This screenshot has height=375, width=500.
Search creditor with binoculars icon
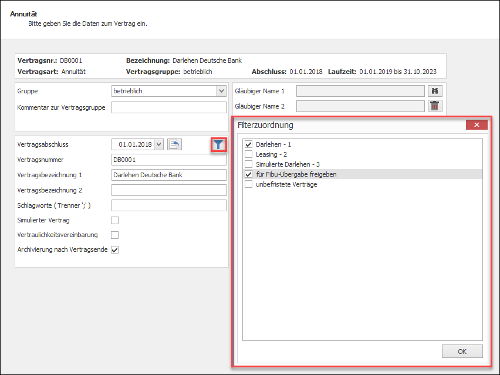coord(435,91)
